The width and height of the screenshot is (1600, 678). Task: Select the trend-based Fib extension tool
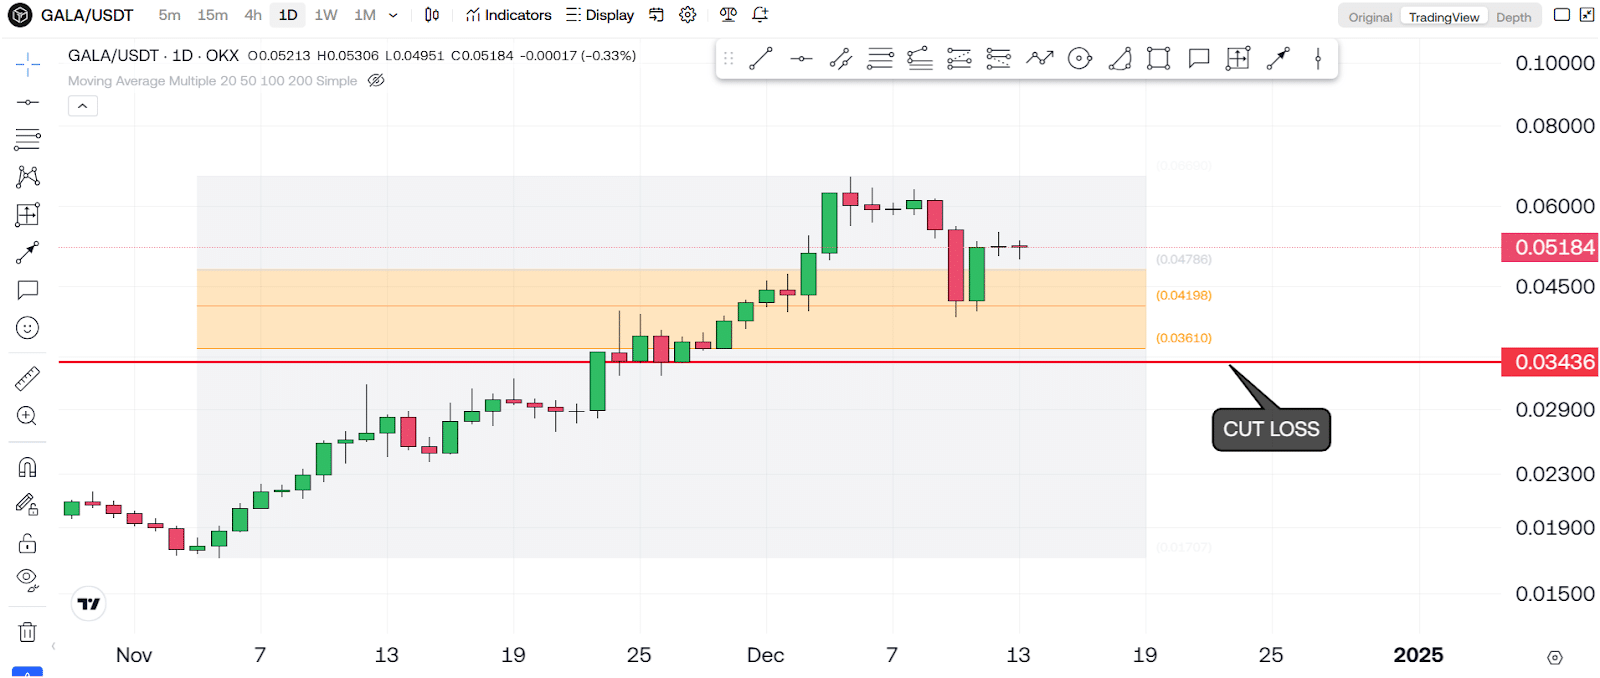pos(920,59)
